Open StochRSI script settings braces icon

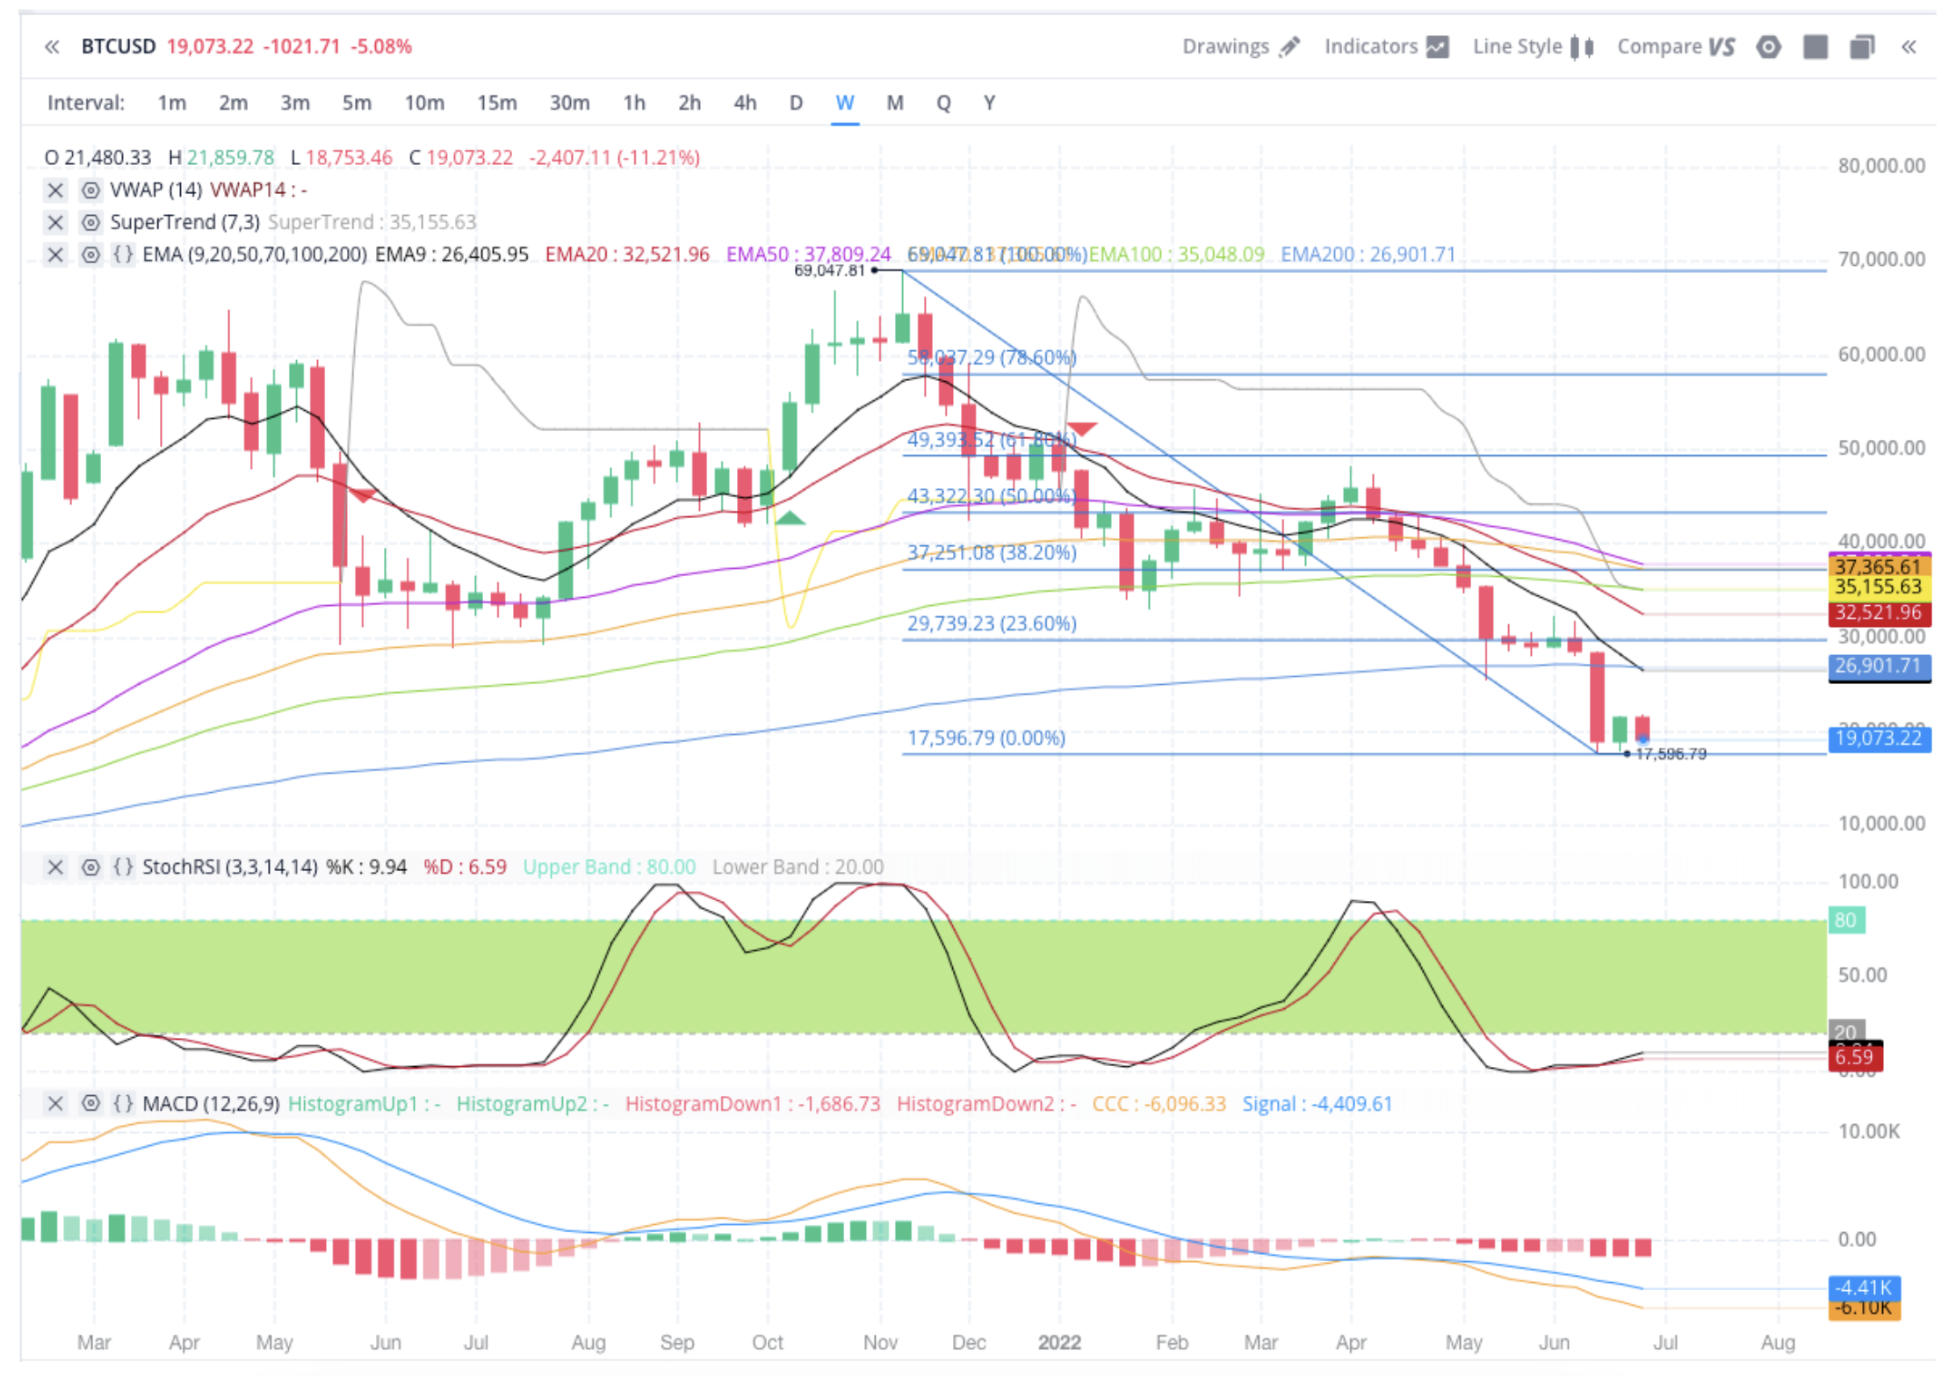[123, 866]
